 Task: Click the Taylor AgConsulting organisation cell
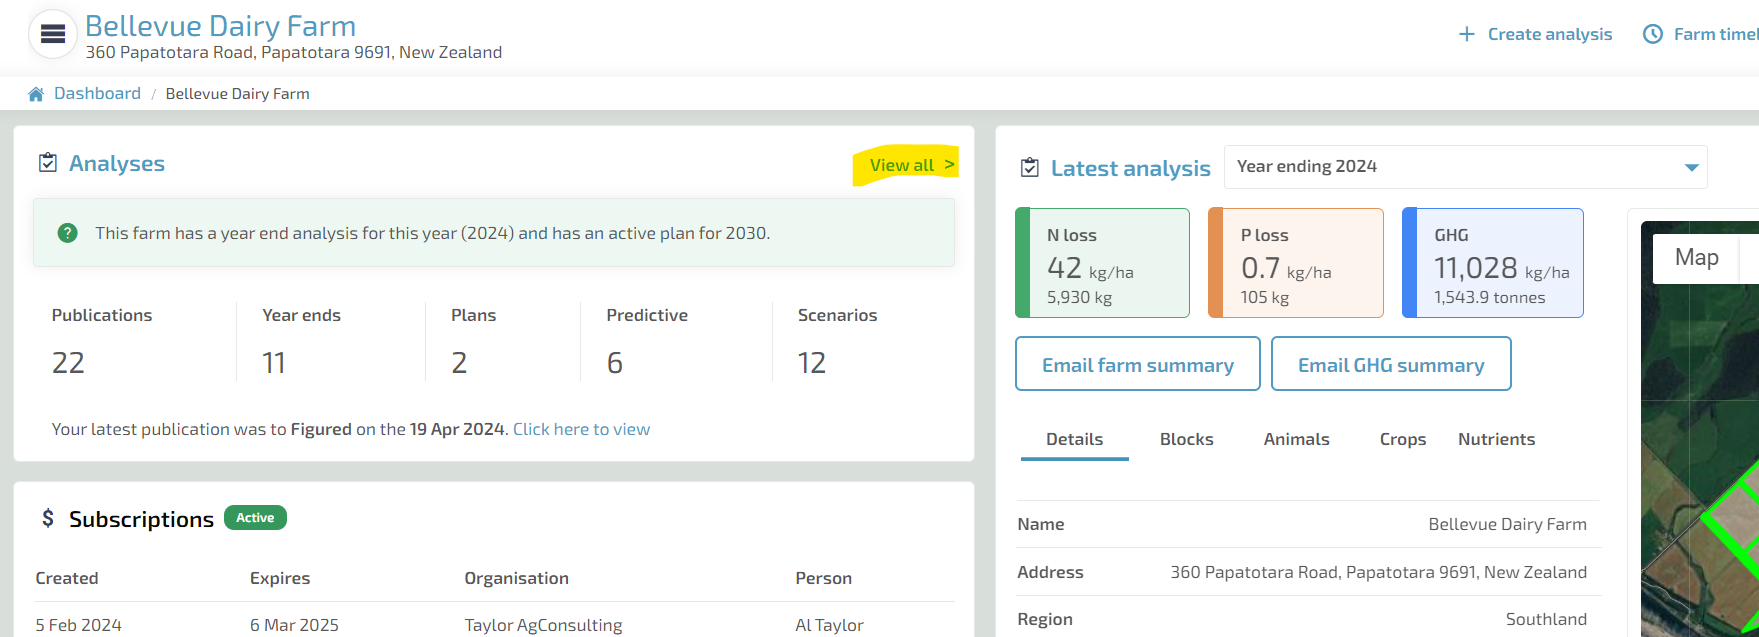click(x=543, y=625)
